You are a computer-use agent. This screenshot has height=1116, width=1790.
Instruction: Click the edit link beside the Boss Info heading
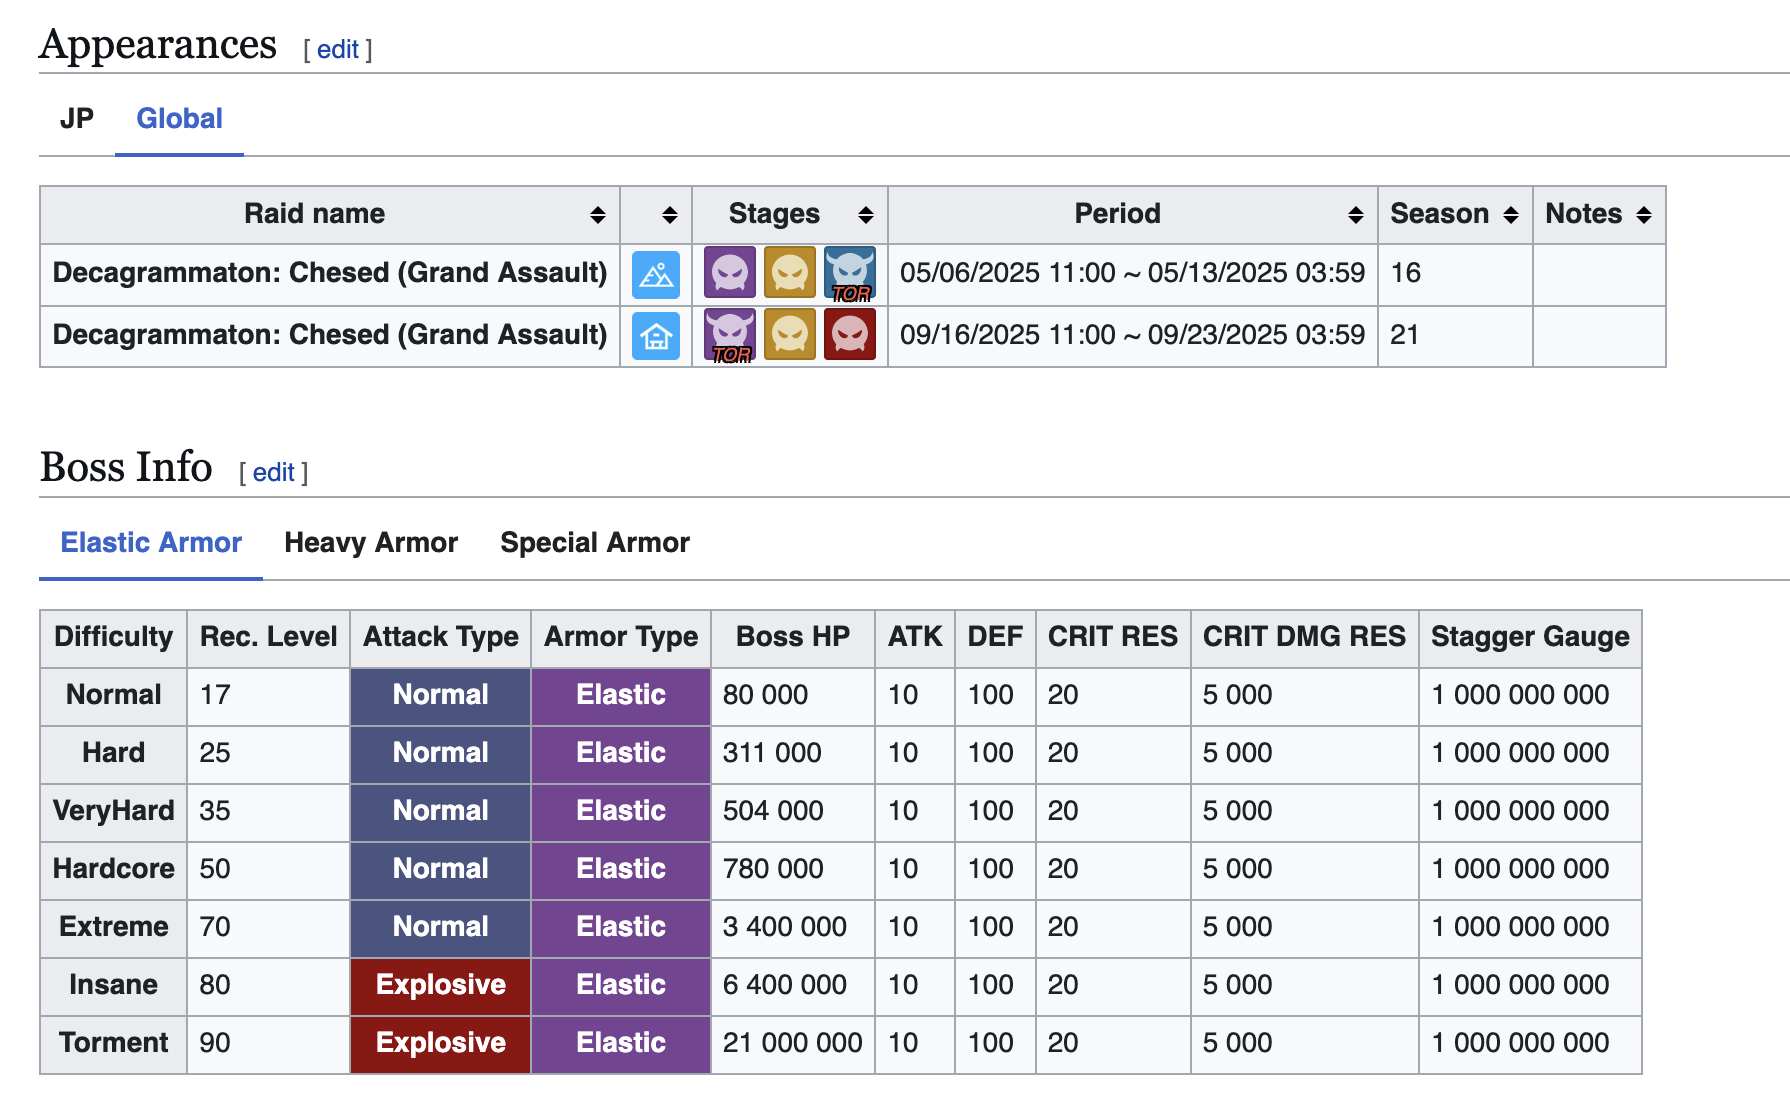[x=273, y=473]
